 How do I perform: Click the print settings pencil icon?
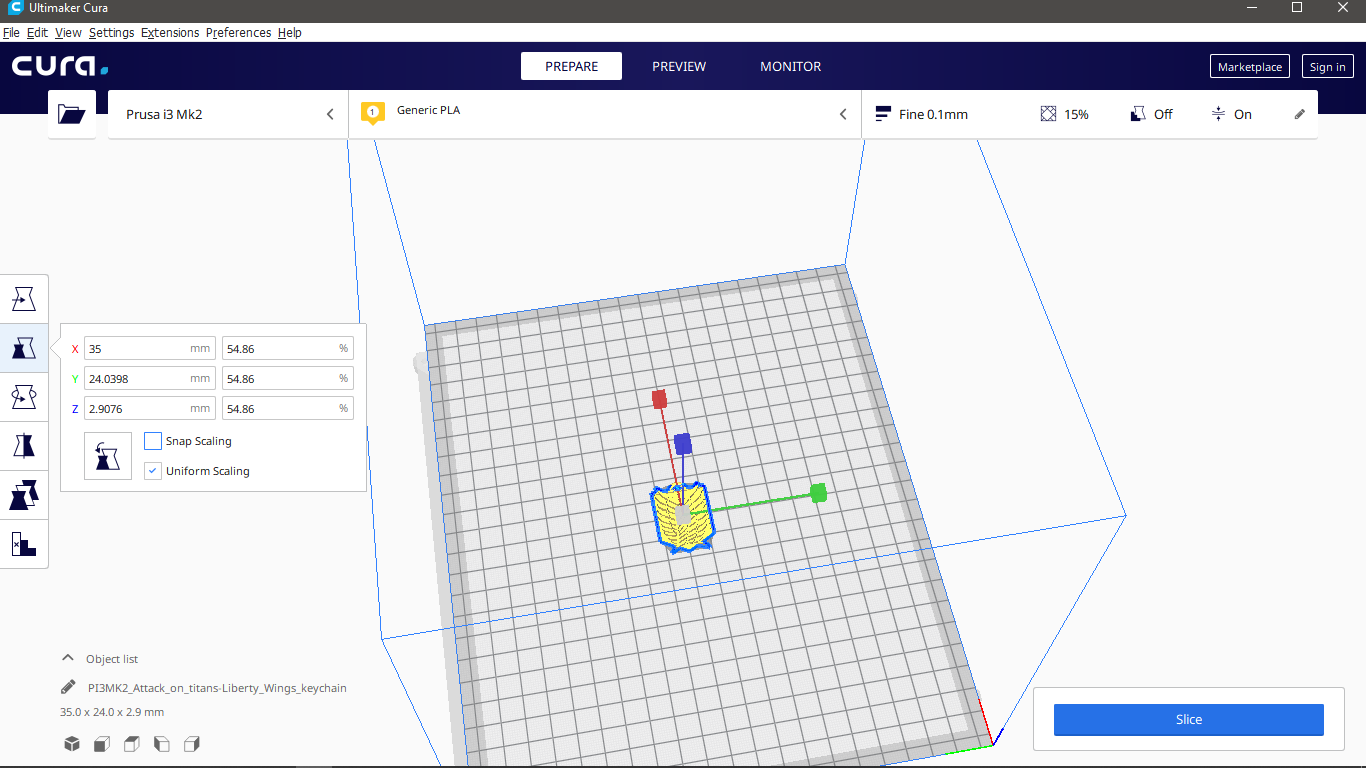click(x=1300, y=114)
